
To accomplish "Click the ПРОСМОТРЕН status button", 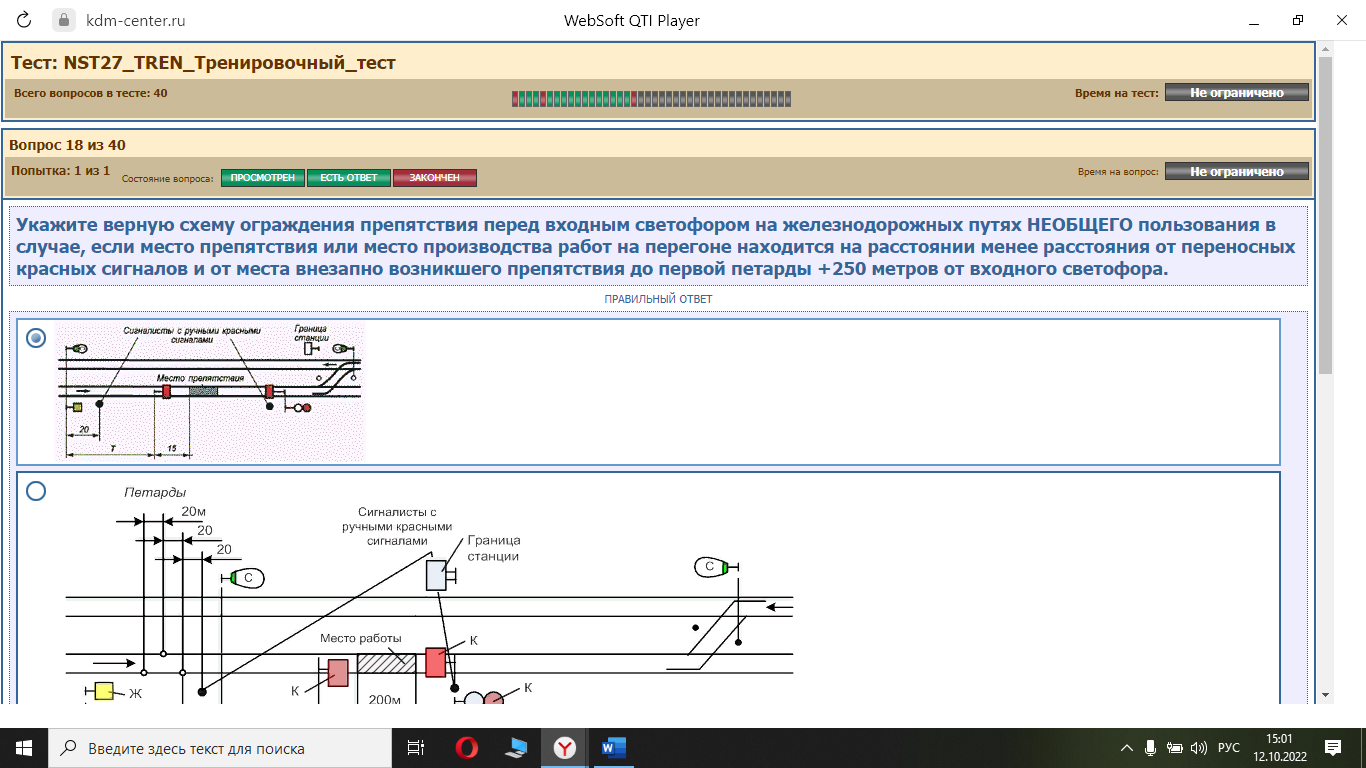I will [x=263, y=178].
